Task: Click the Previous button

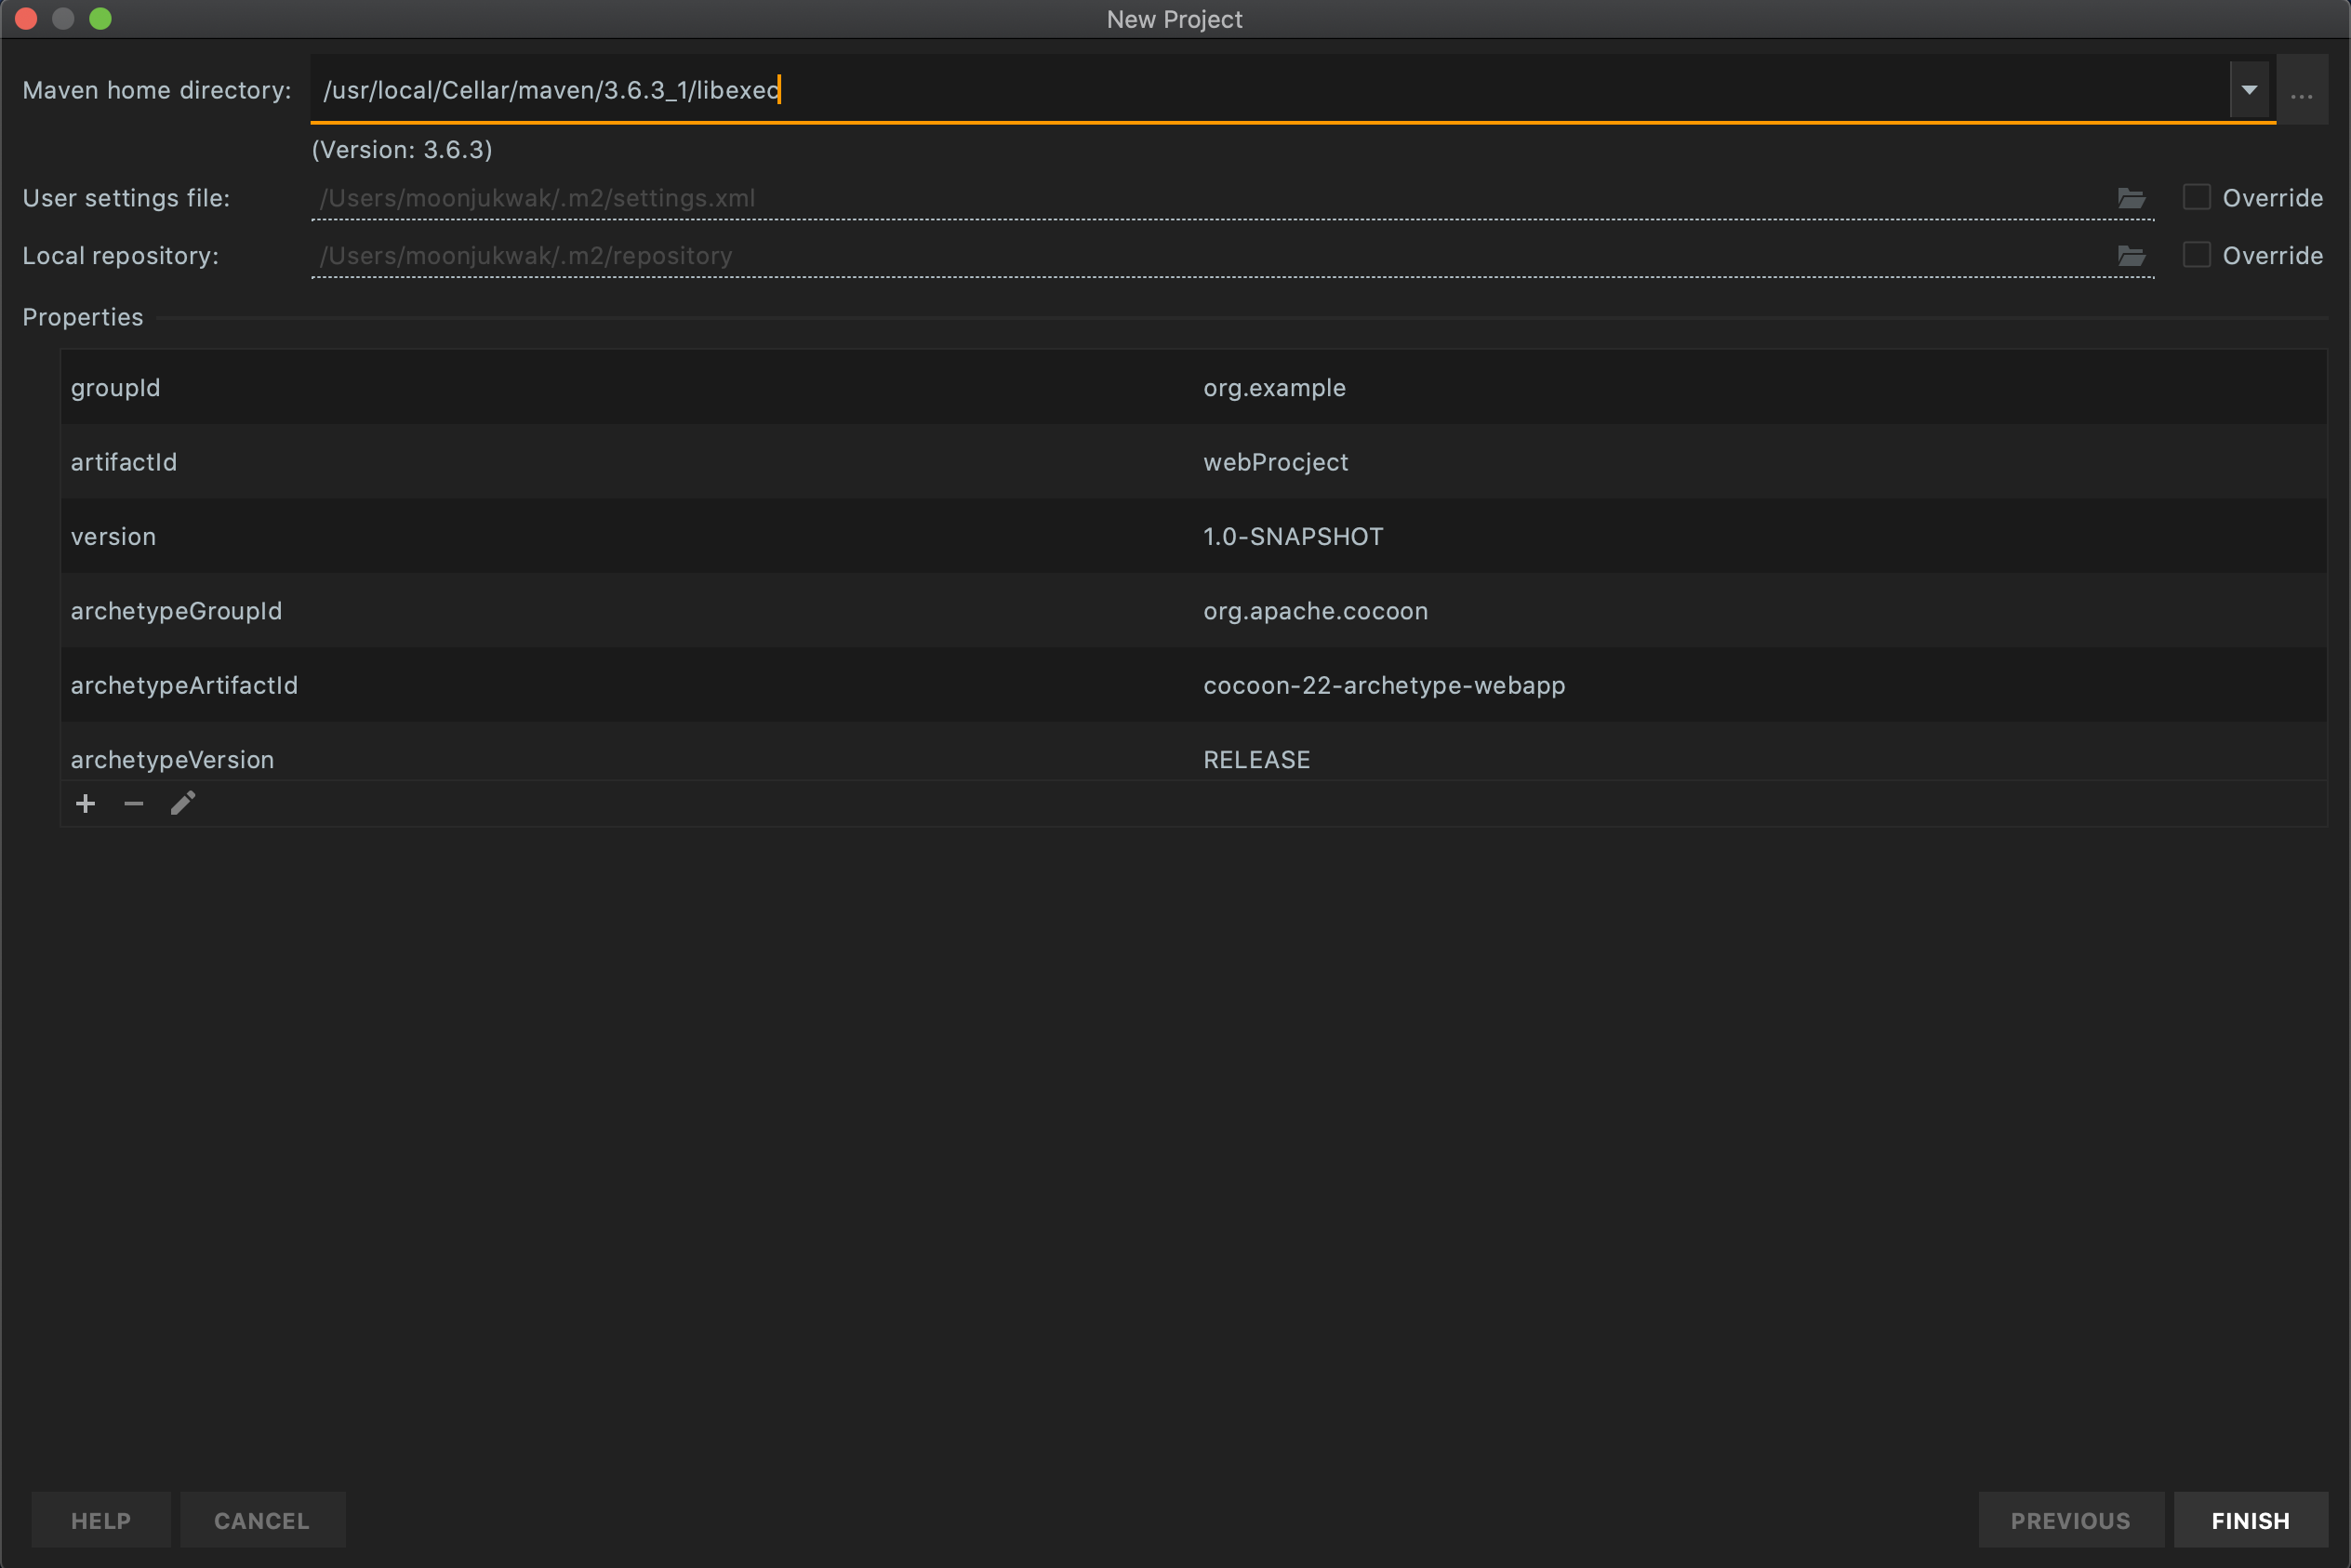Action: pos(2070,1520)
